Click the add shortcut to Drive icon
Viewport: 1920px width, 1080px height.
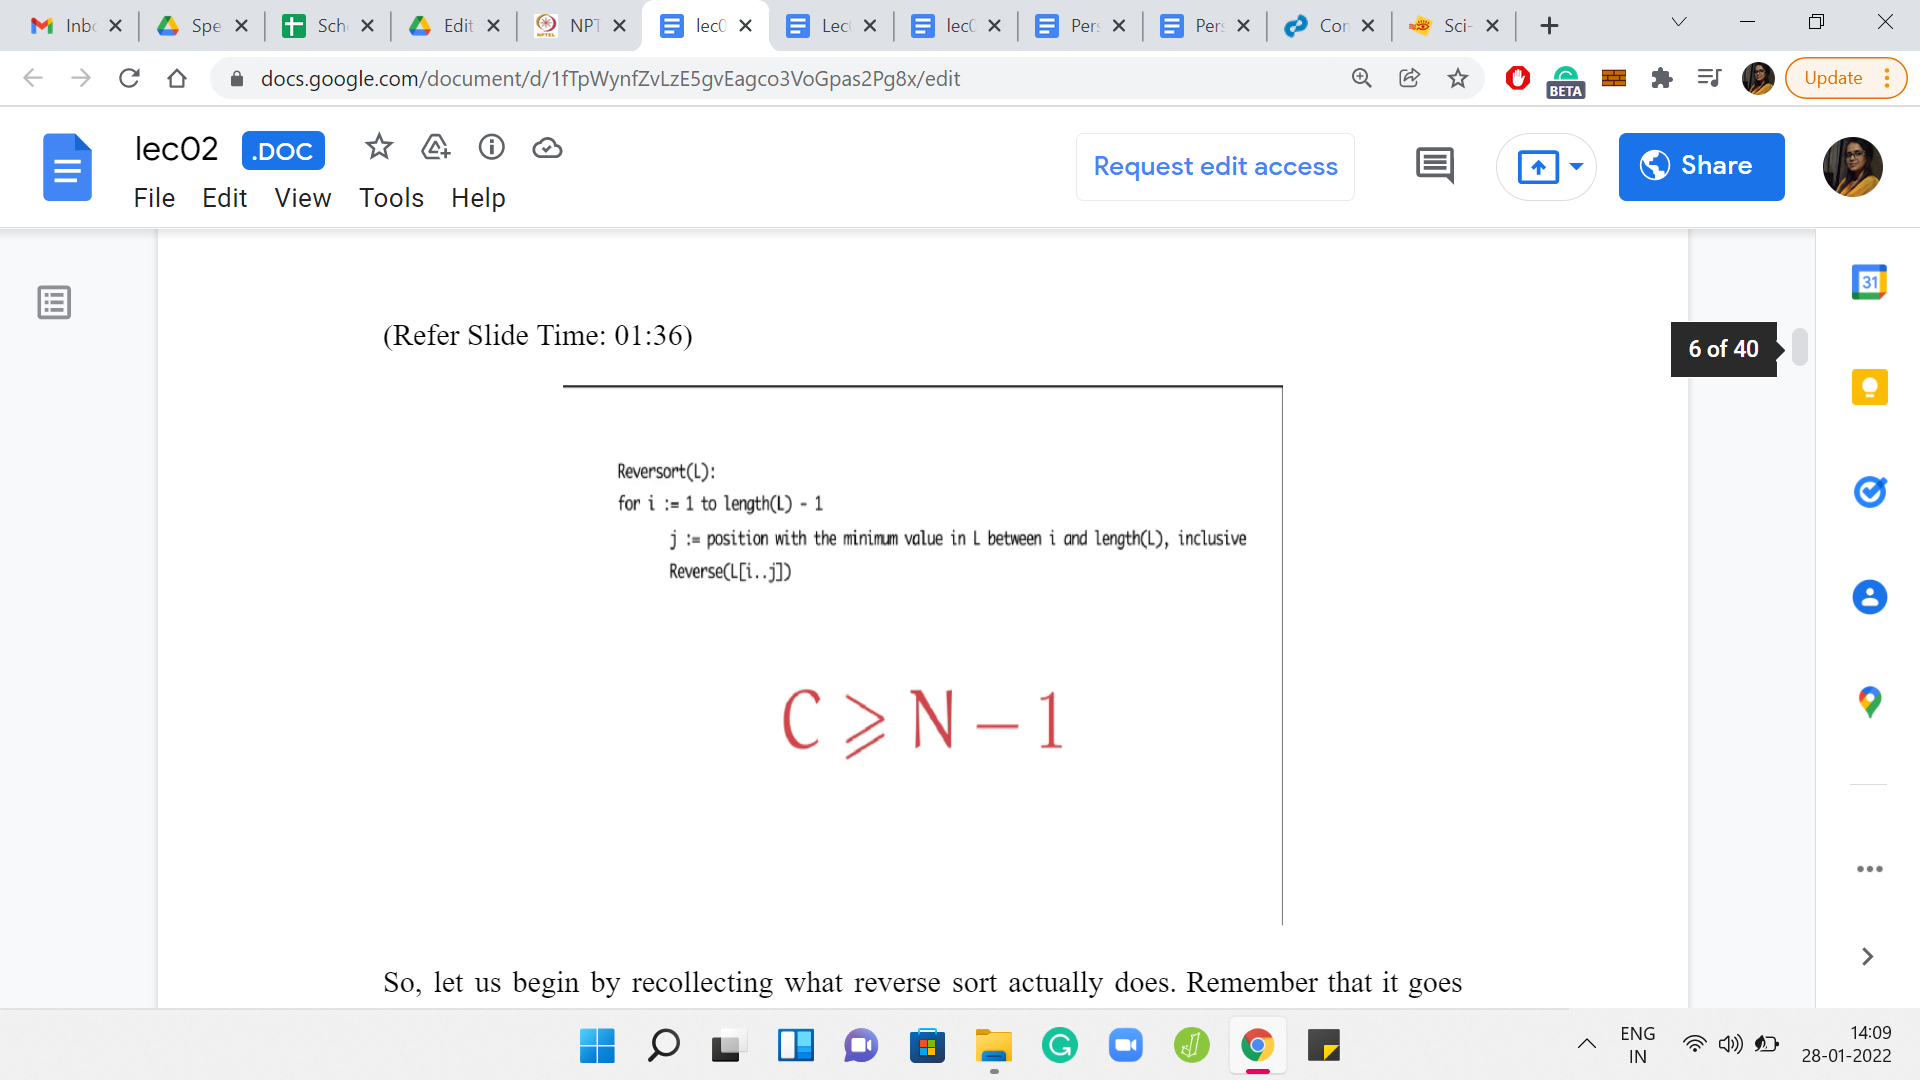pos(435,148)
